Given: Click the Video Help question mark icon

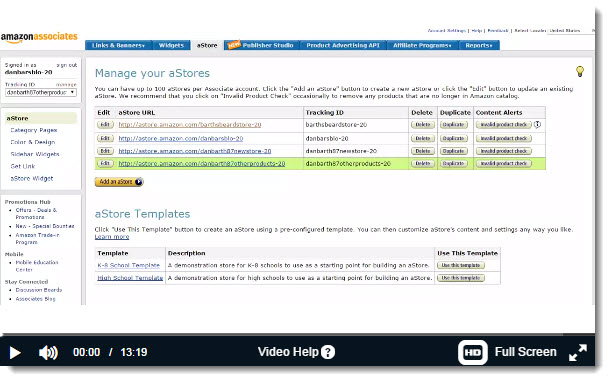Looking at the screenshot, I should [328, 352].
